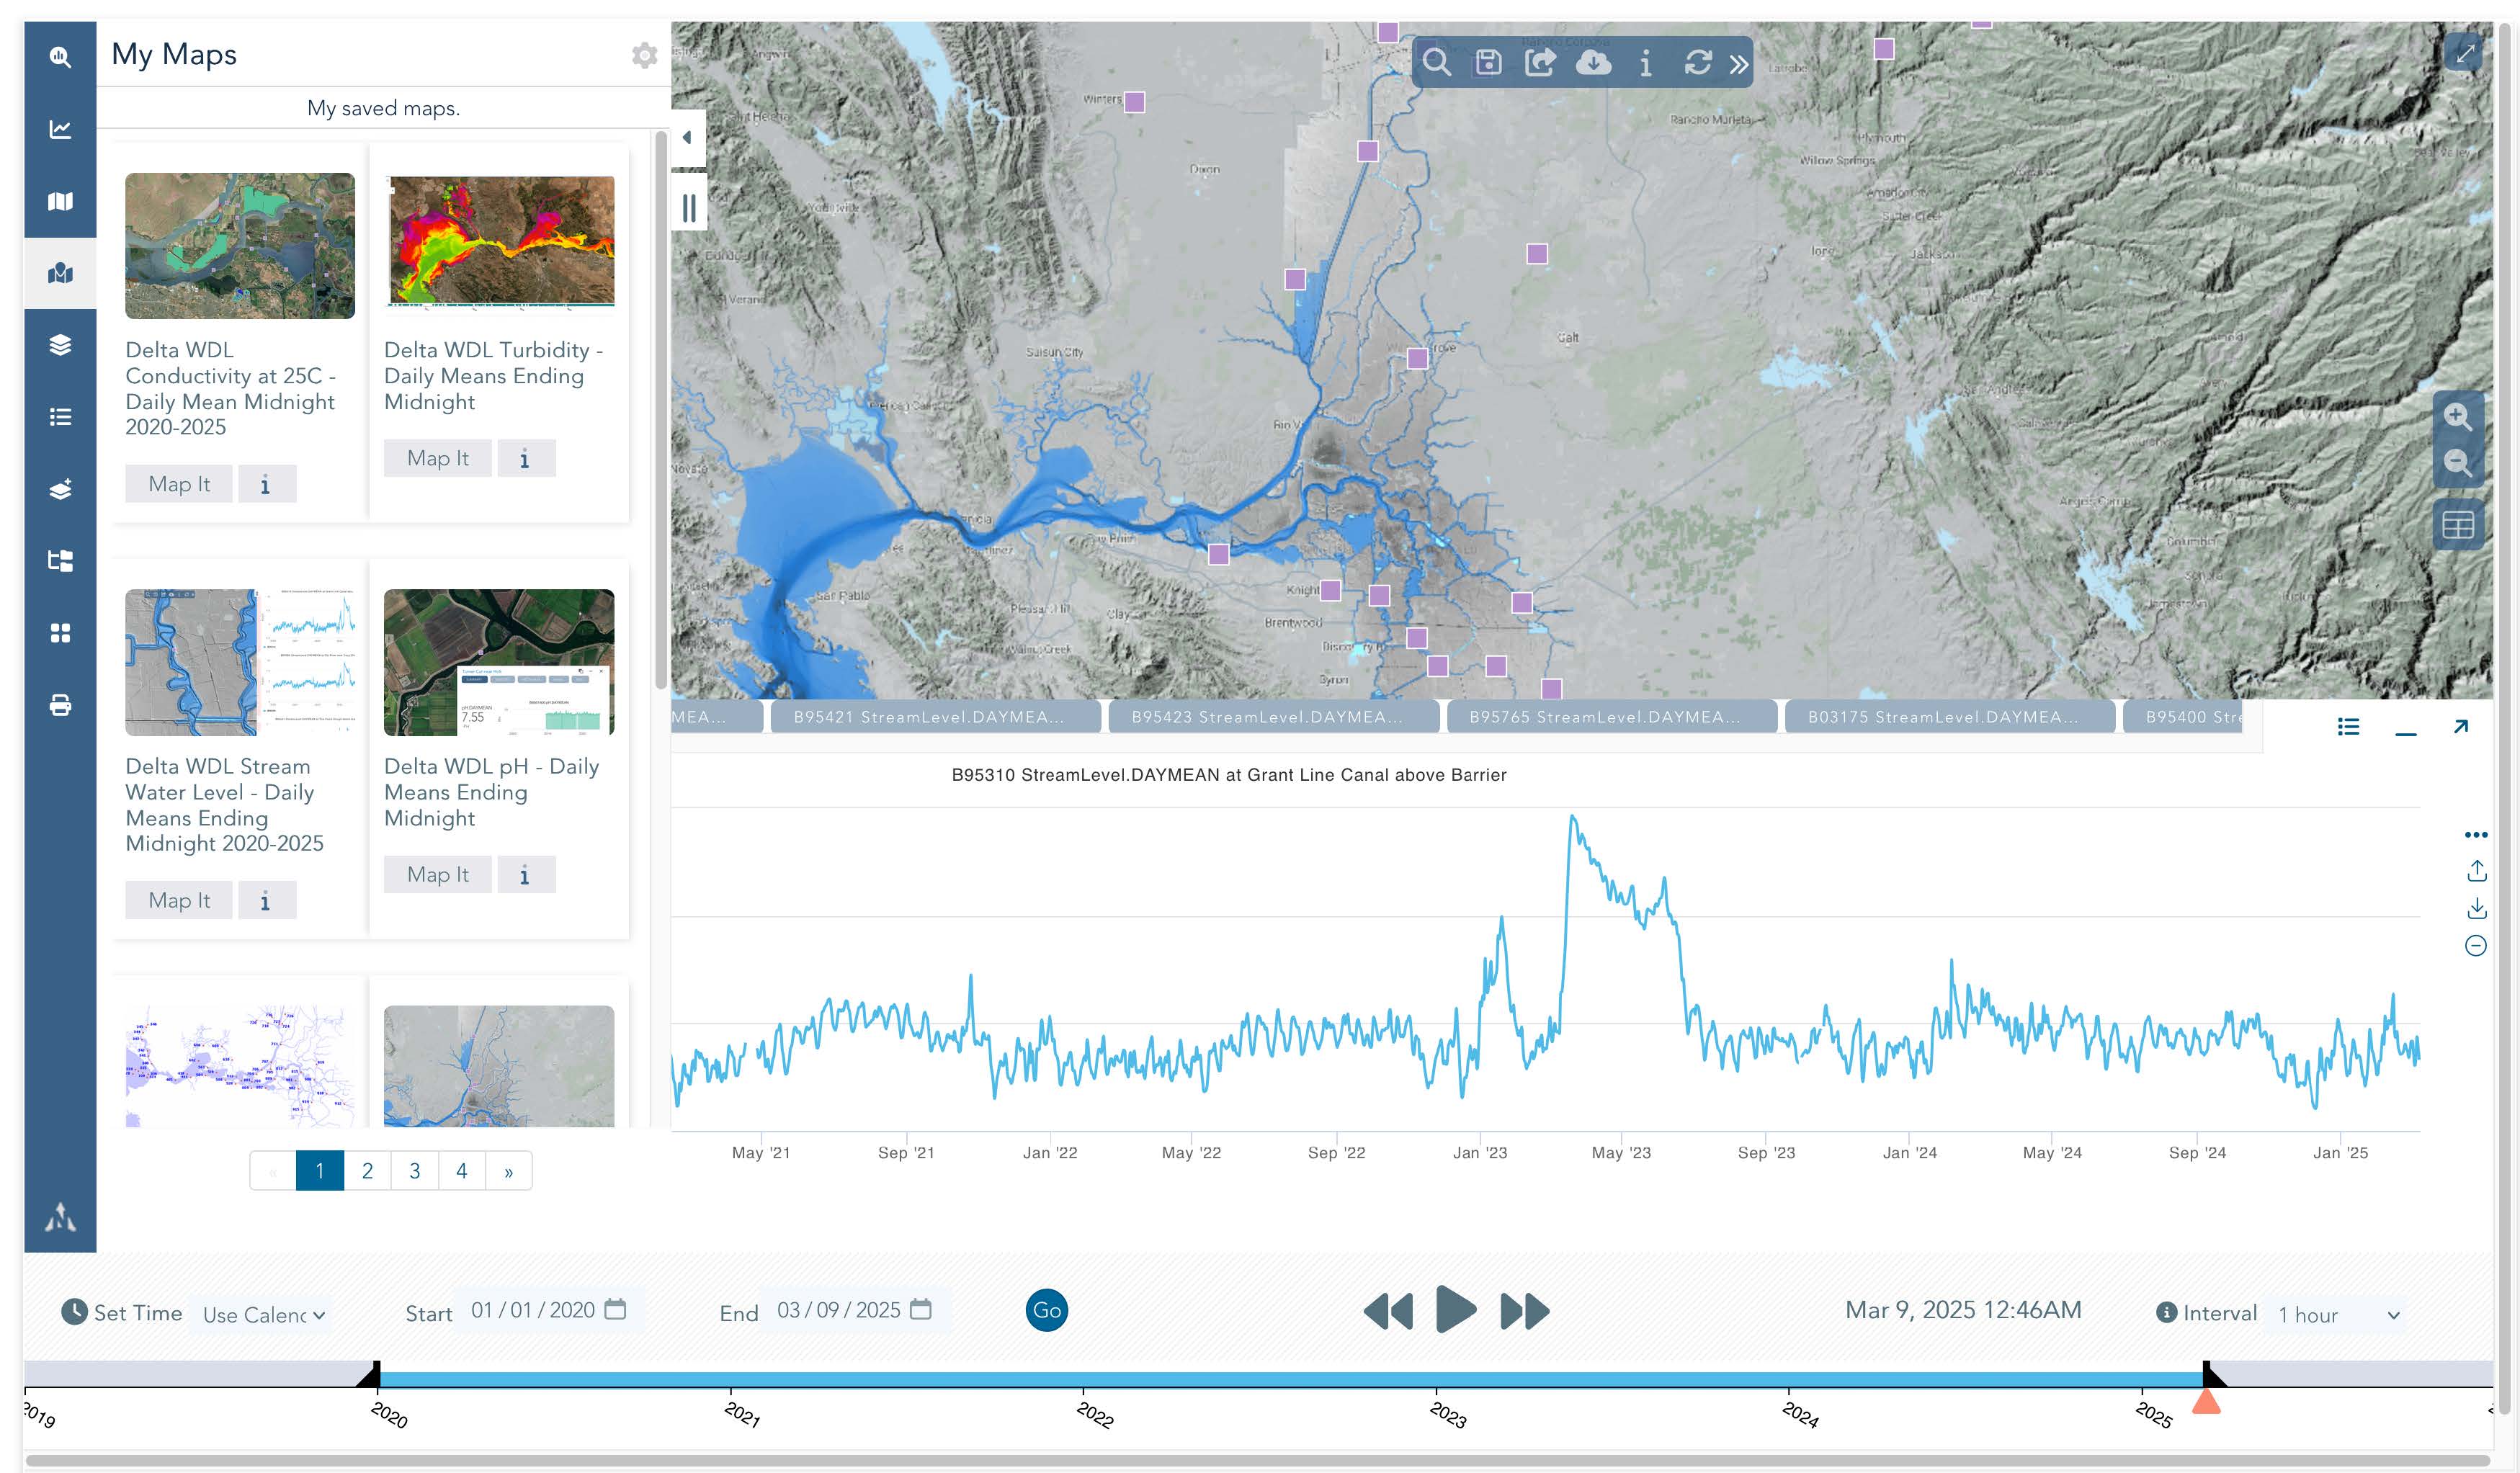Viewport: 2520px width, 1473px height.
Task: Click Map It for Delta WDL Turbidity
Action: point(437,458)
